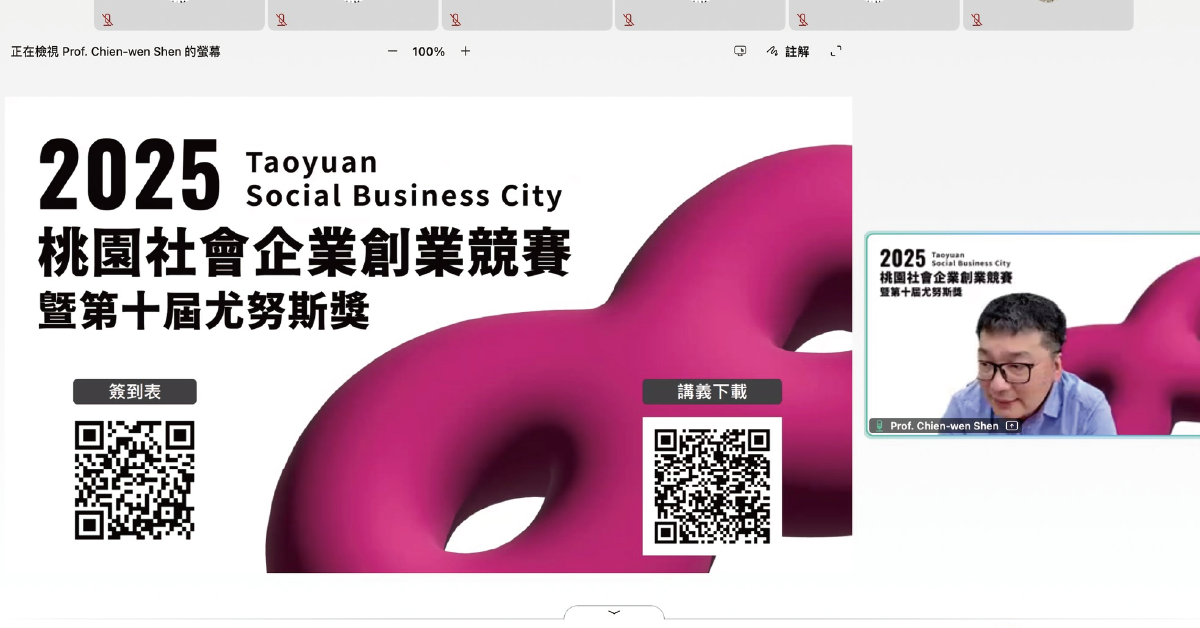Zoom out the shared screen with minus
The height and width of the screenshot is (628, 1200).
392,51
